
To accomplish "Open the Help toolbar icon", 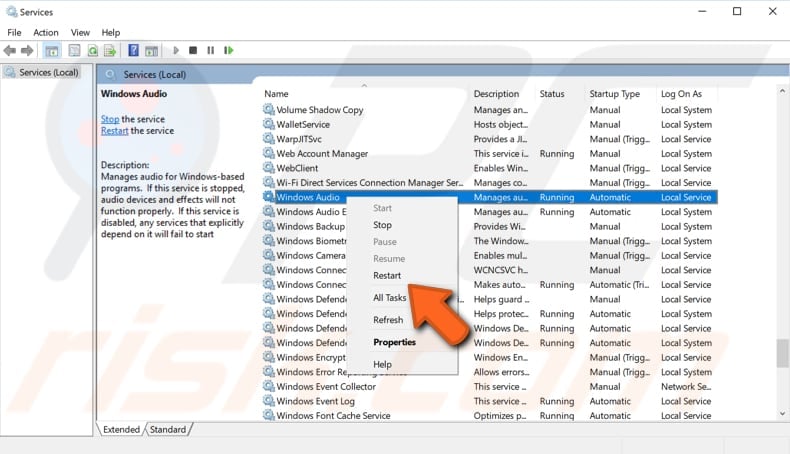I will 133,50.
